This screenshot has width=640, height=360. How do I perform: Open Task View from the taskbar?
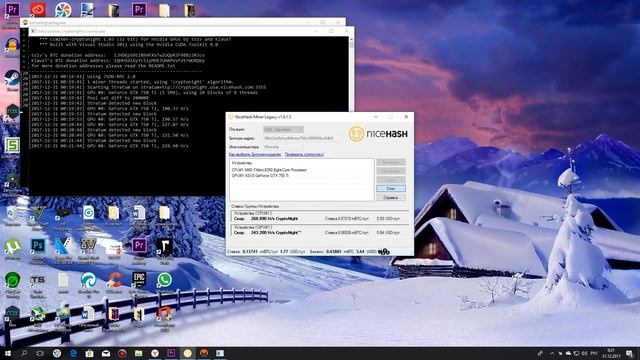pyautogui.click(x=40, y=353)
